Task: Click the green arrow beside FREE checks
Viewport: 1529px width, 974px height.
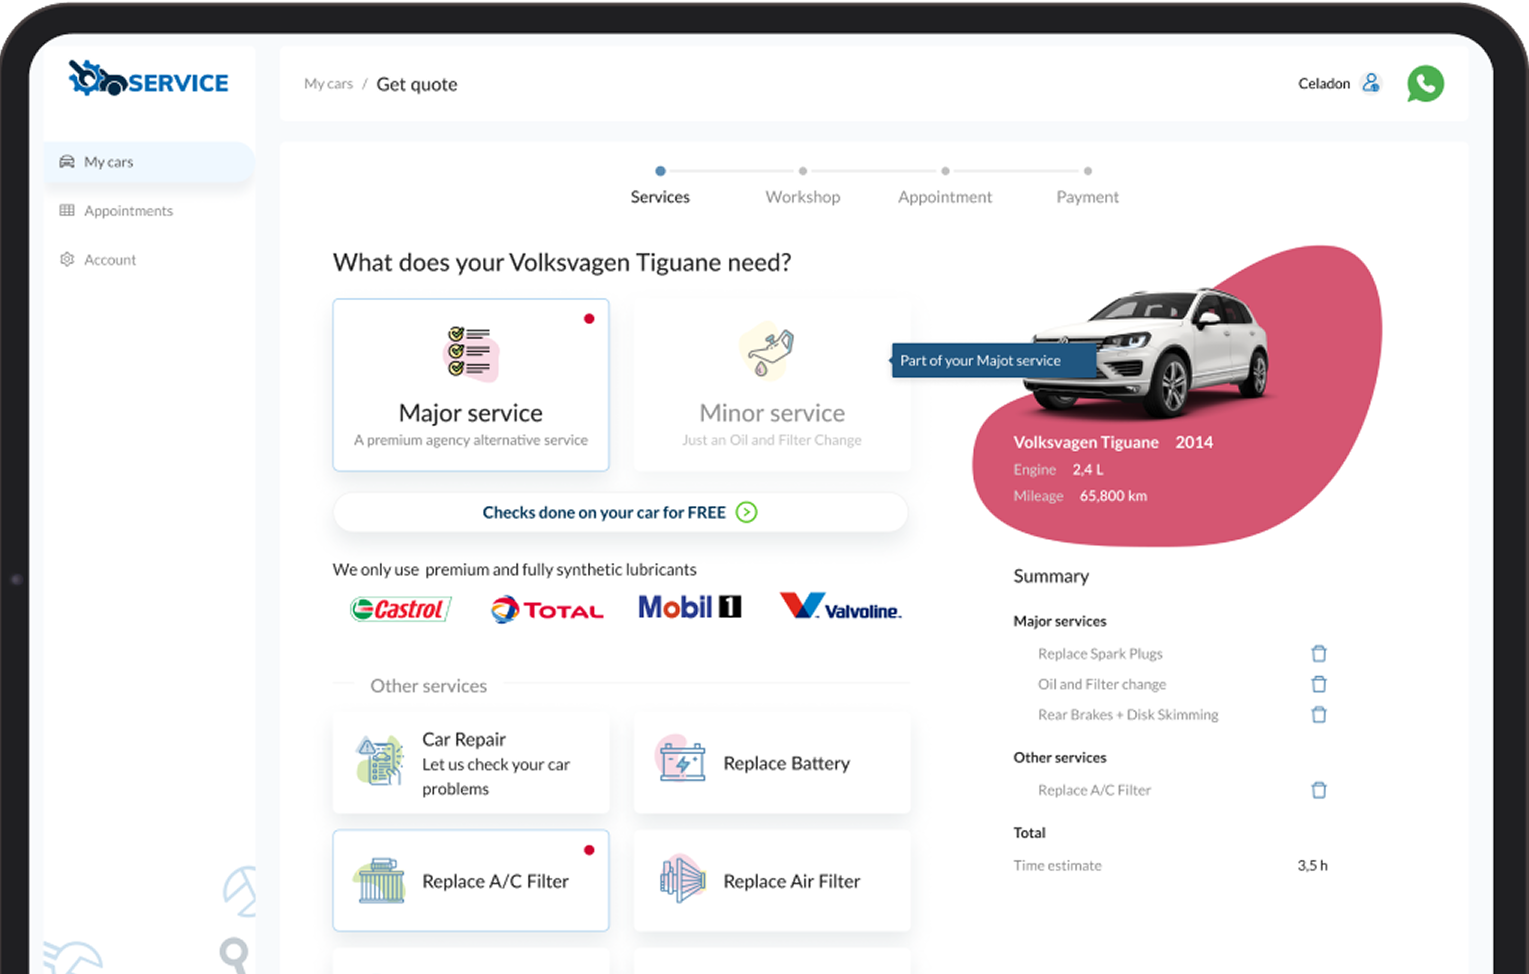Action: pyautogui.click(x=746, y=512)
